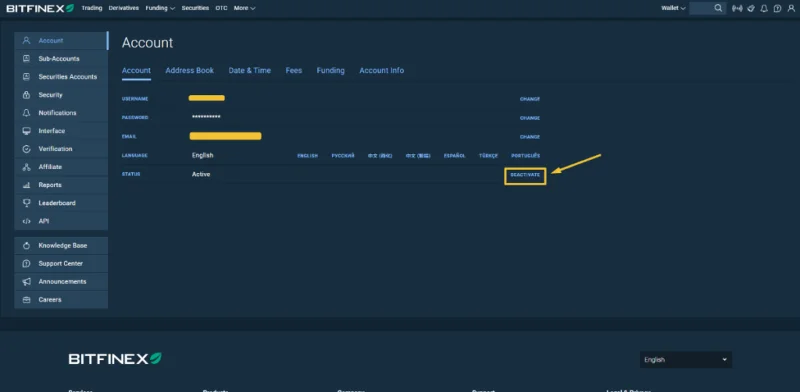The image size is (800, 392).
Task: Click Deactivate in the Status row
Action: pyautogui.click(x=525, y=175)
